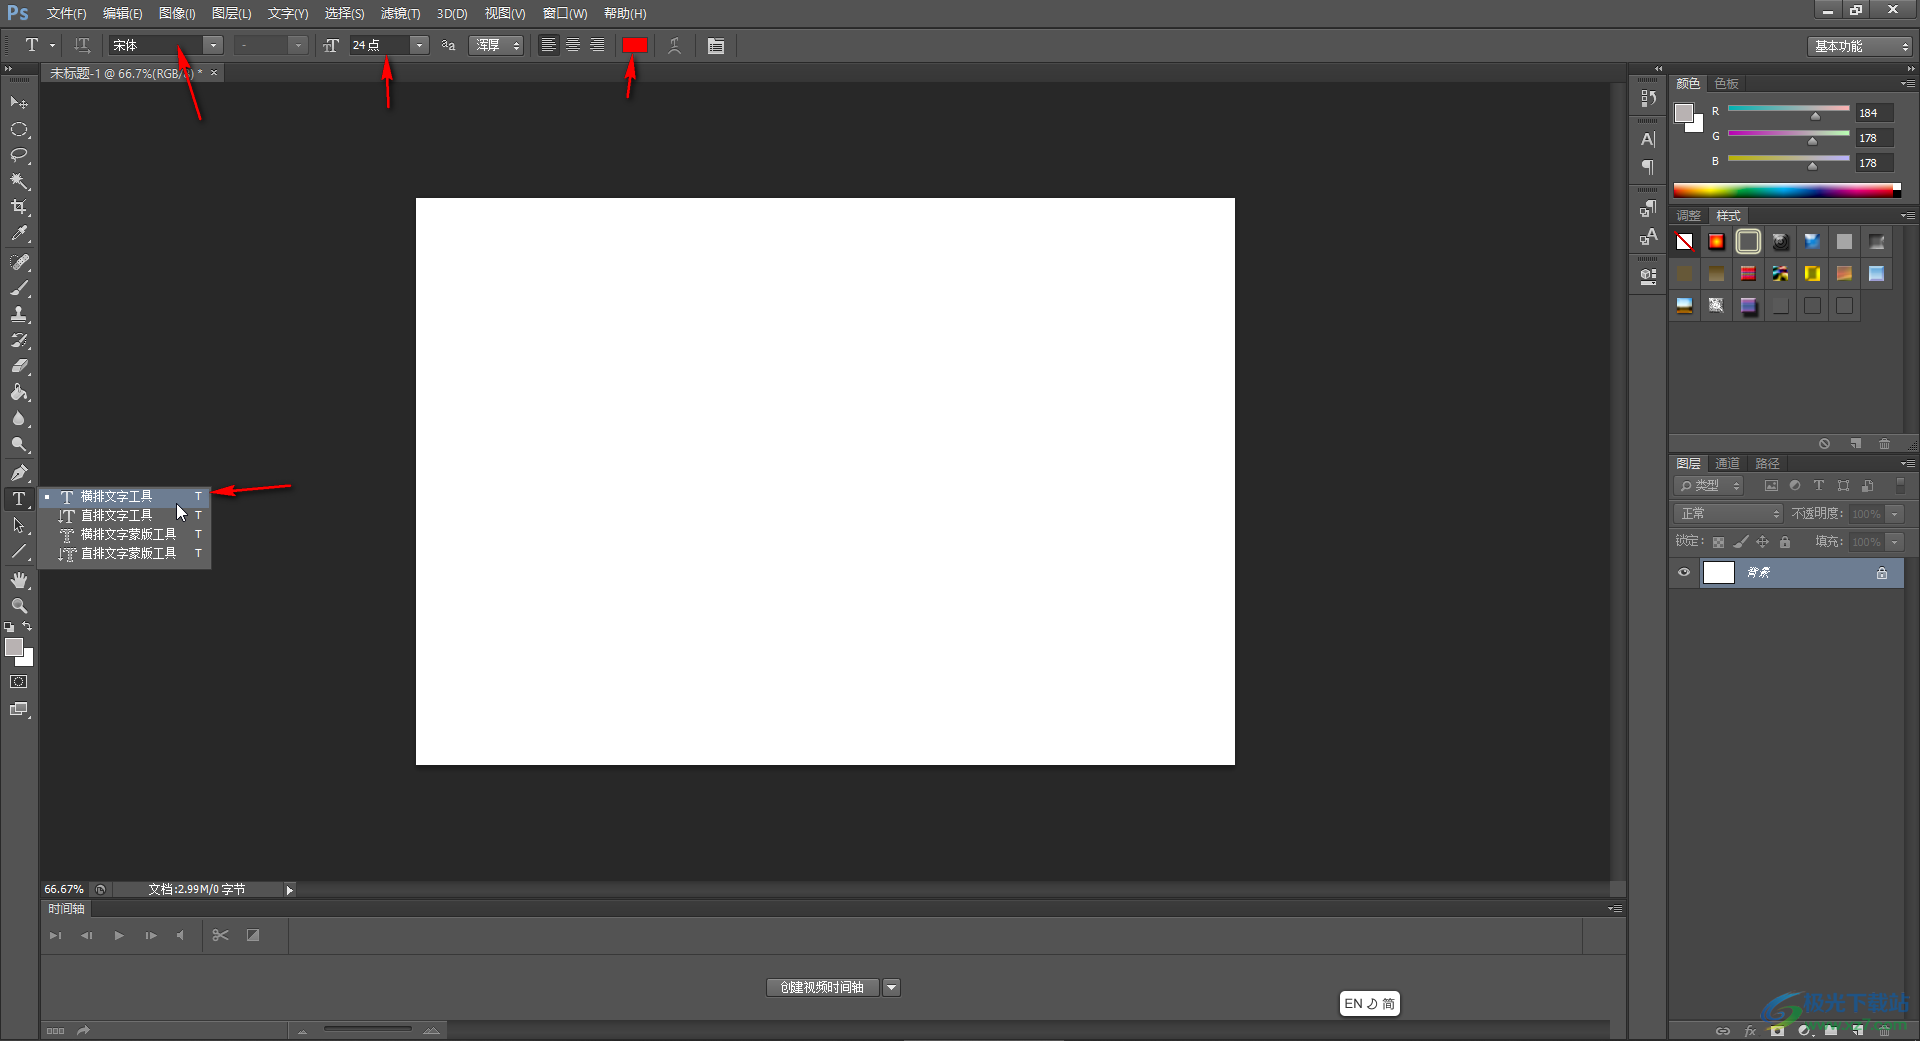Select the Paint Bucket tool
The width and height of the screenshot is (1920, 1041).
point(19,392)
